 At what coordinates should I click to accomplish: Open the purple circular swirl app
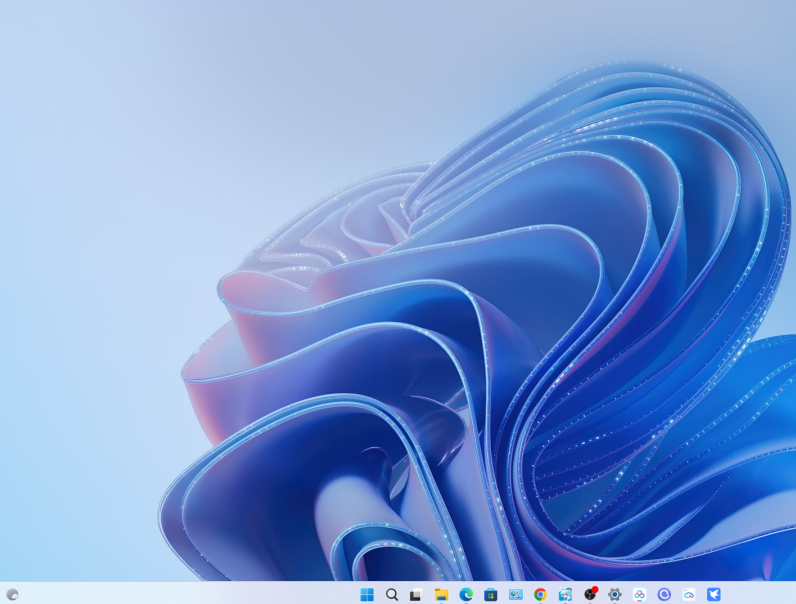tap(665, 594)
